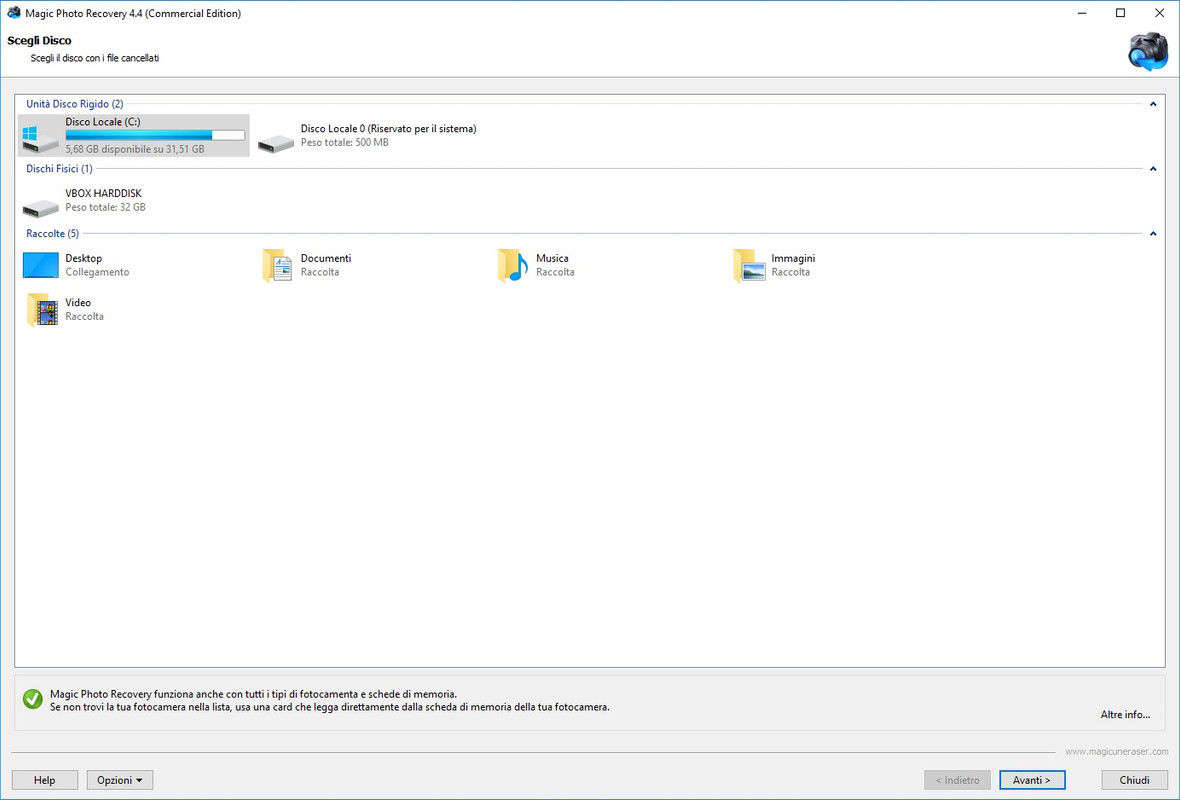Click the Collegamento text under Desktop
This screenshot has width=1180, height=800.
tap(97, 272)
